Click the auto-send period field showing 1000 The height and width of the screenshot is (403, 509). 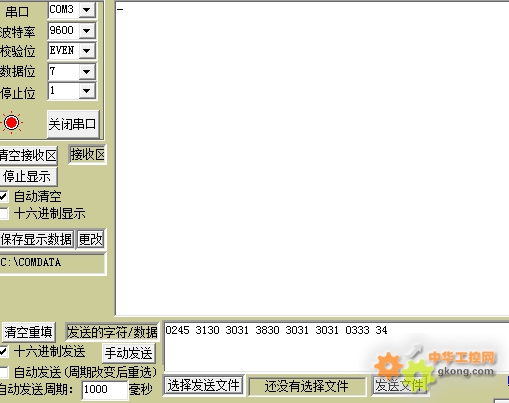105,389
